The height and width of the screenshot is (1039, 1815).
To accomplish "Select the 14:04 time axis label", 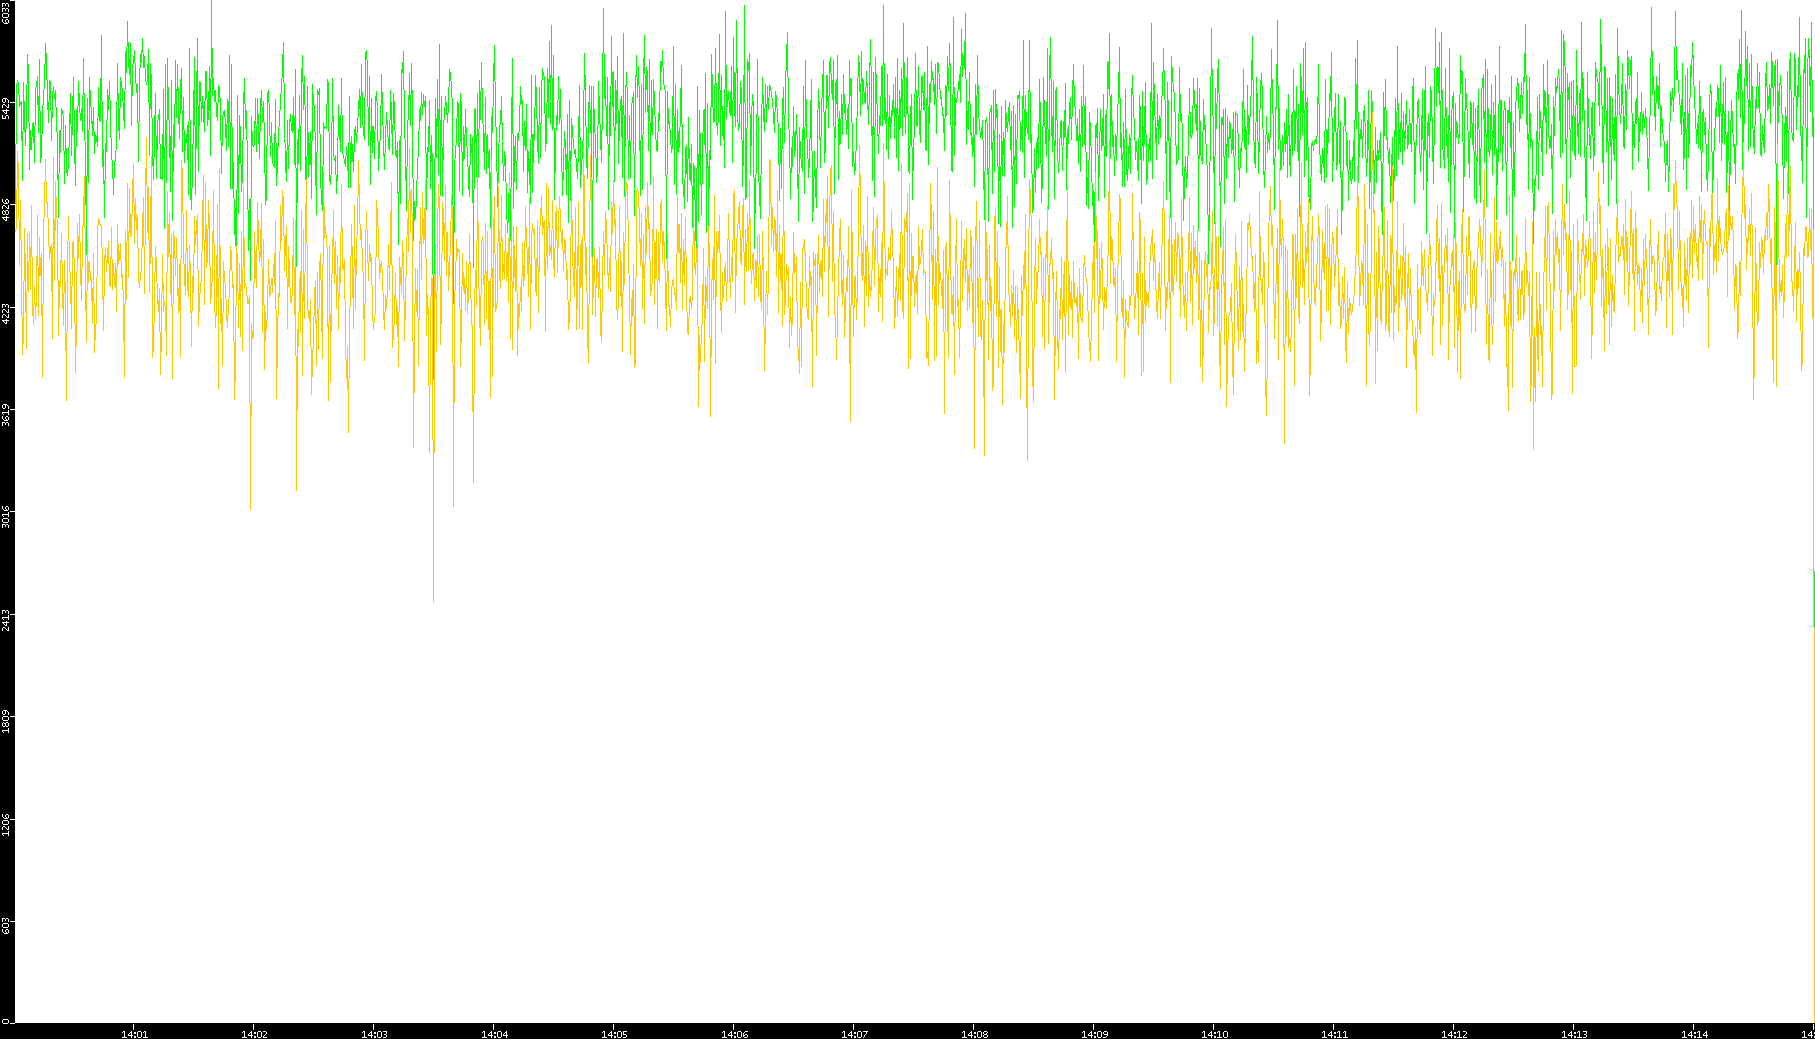I will pos(494,1034).
